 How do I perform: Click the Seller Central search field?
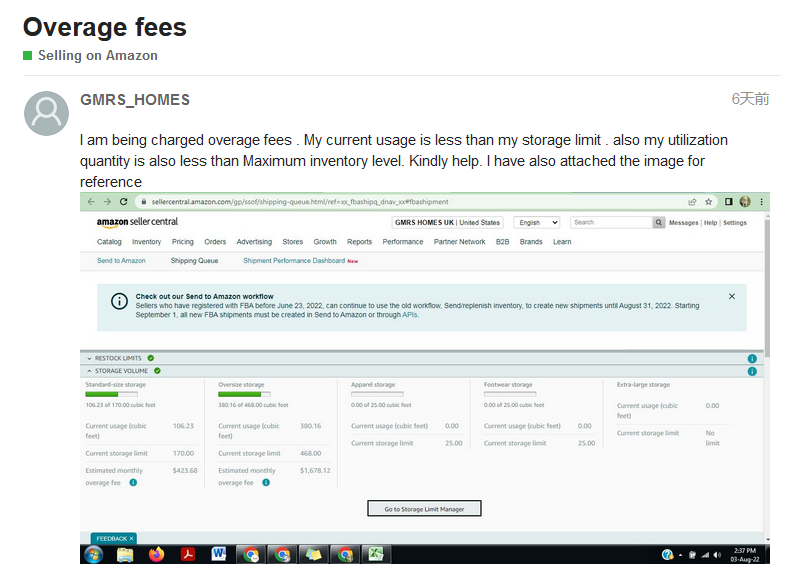tap(612, 222)
